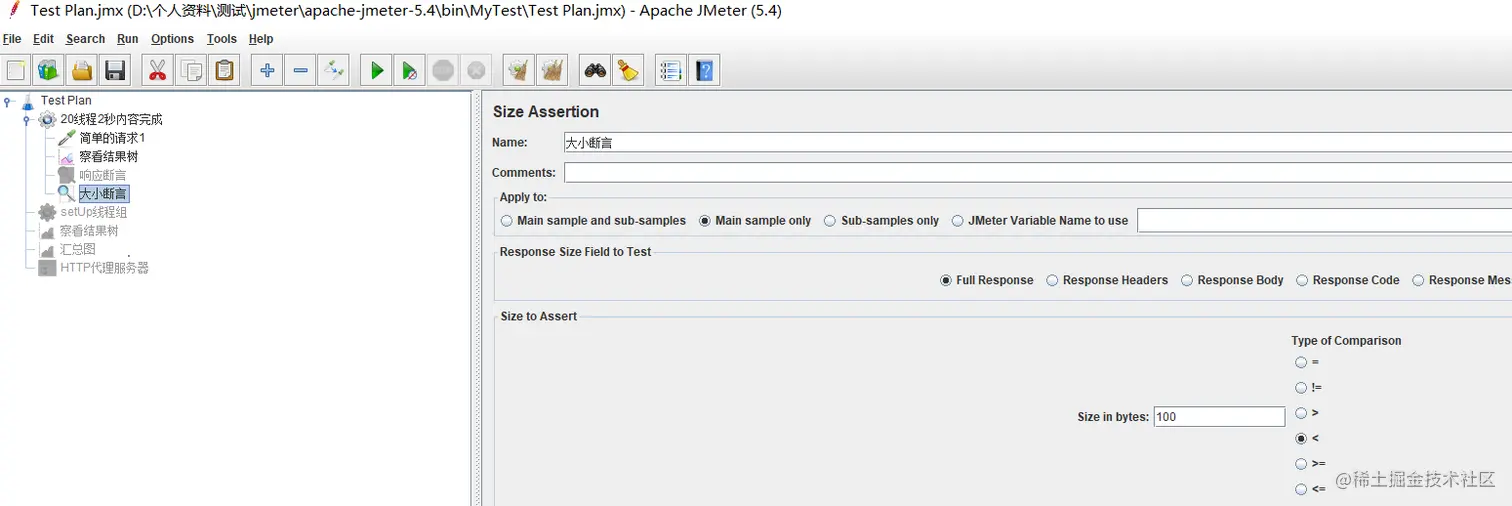Click Start no pauses icon
Viewport: 1512px width, 506px height.
409,70
